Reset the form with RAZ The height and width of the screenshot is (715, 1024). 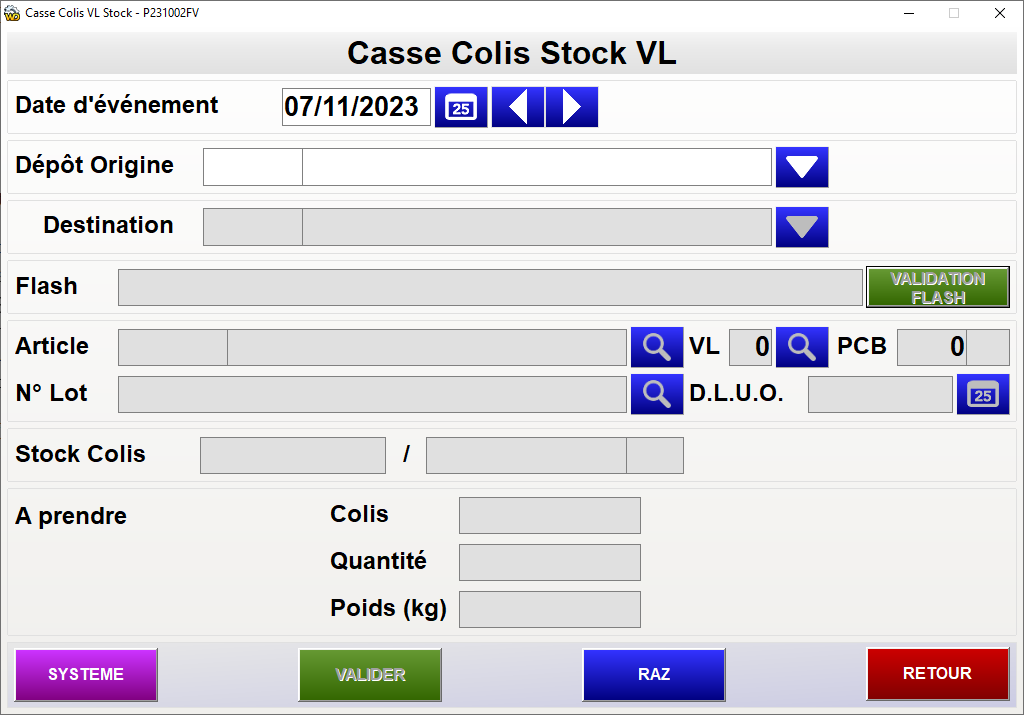654,675
